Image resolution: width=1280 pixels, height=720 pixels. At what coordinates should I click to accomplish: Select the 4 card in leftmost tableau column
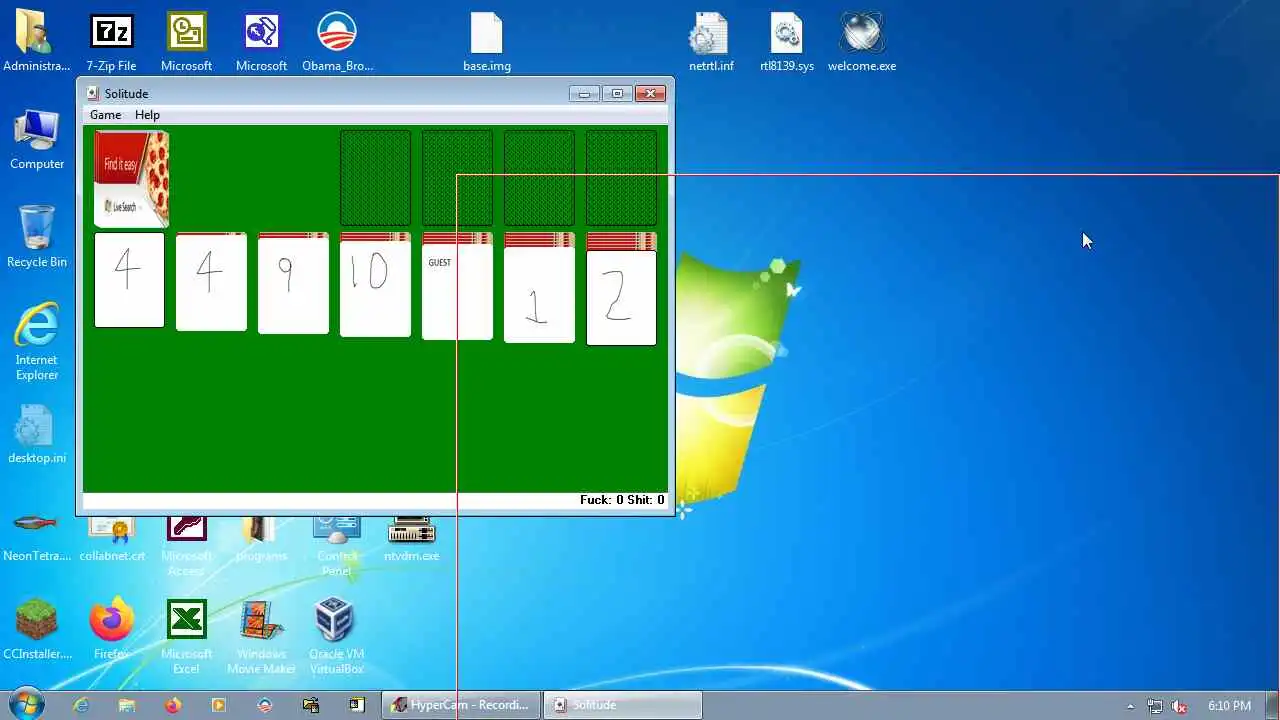129,280
